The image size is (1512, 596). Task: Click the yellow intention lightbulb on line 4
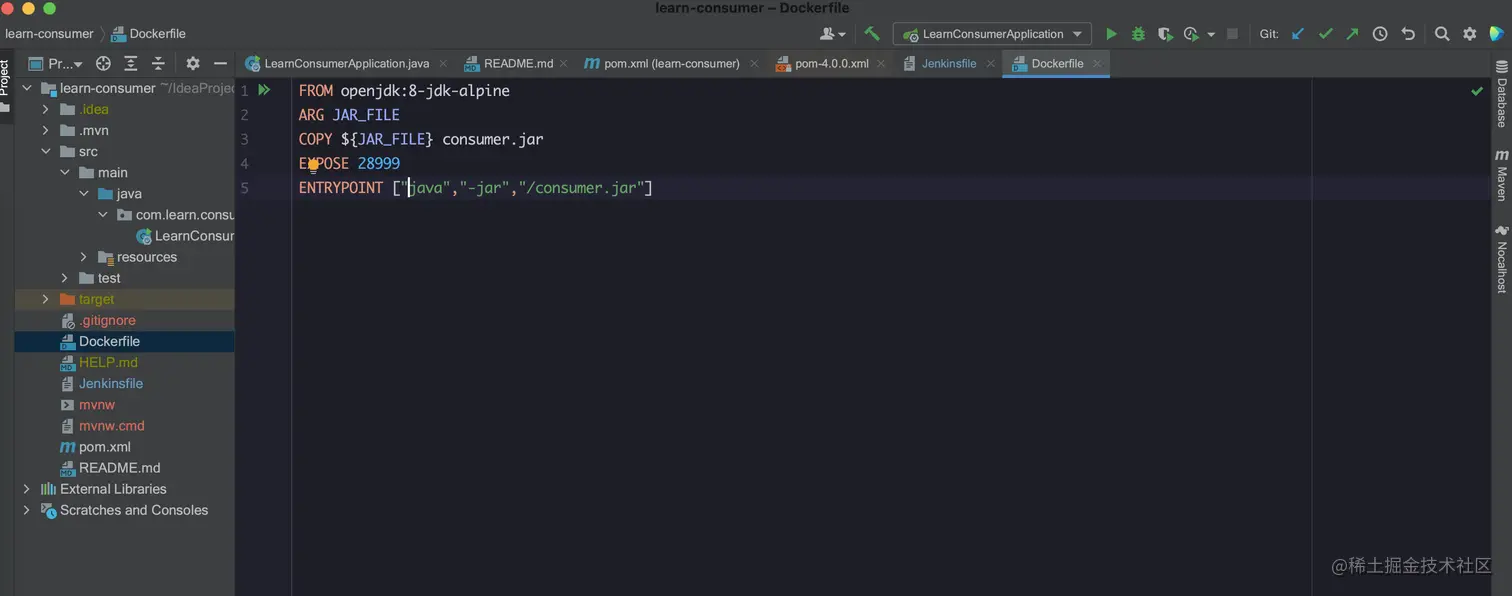pyautogui.click(x=313, y=165)
